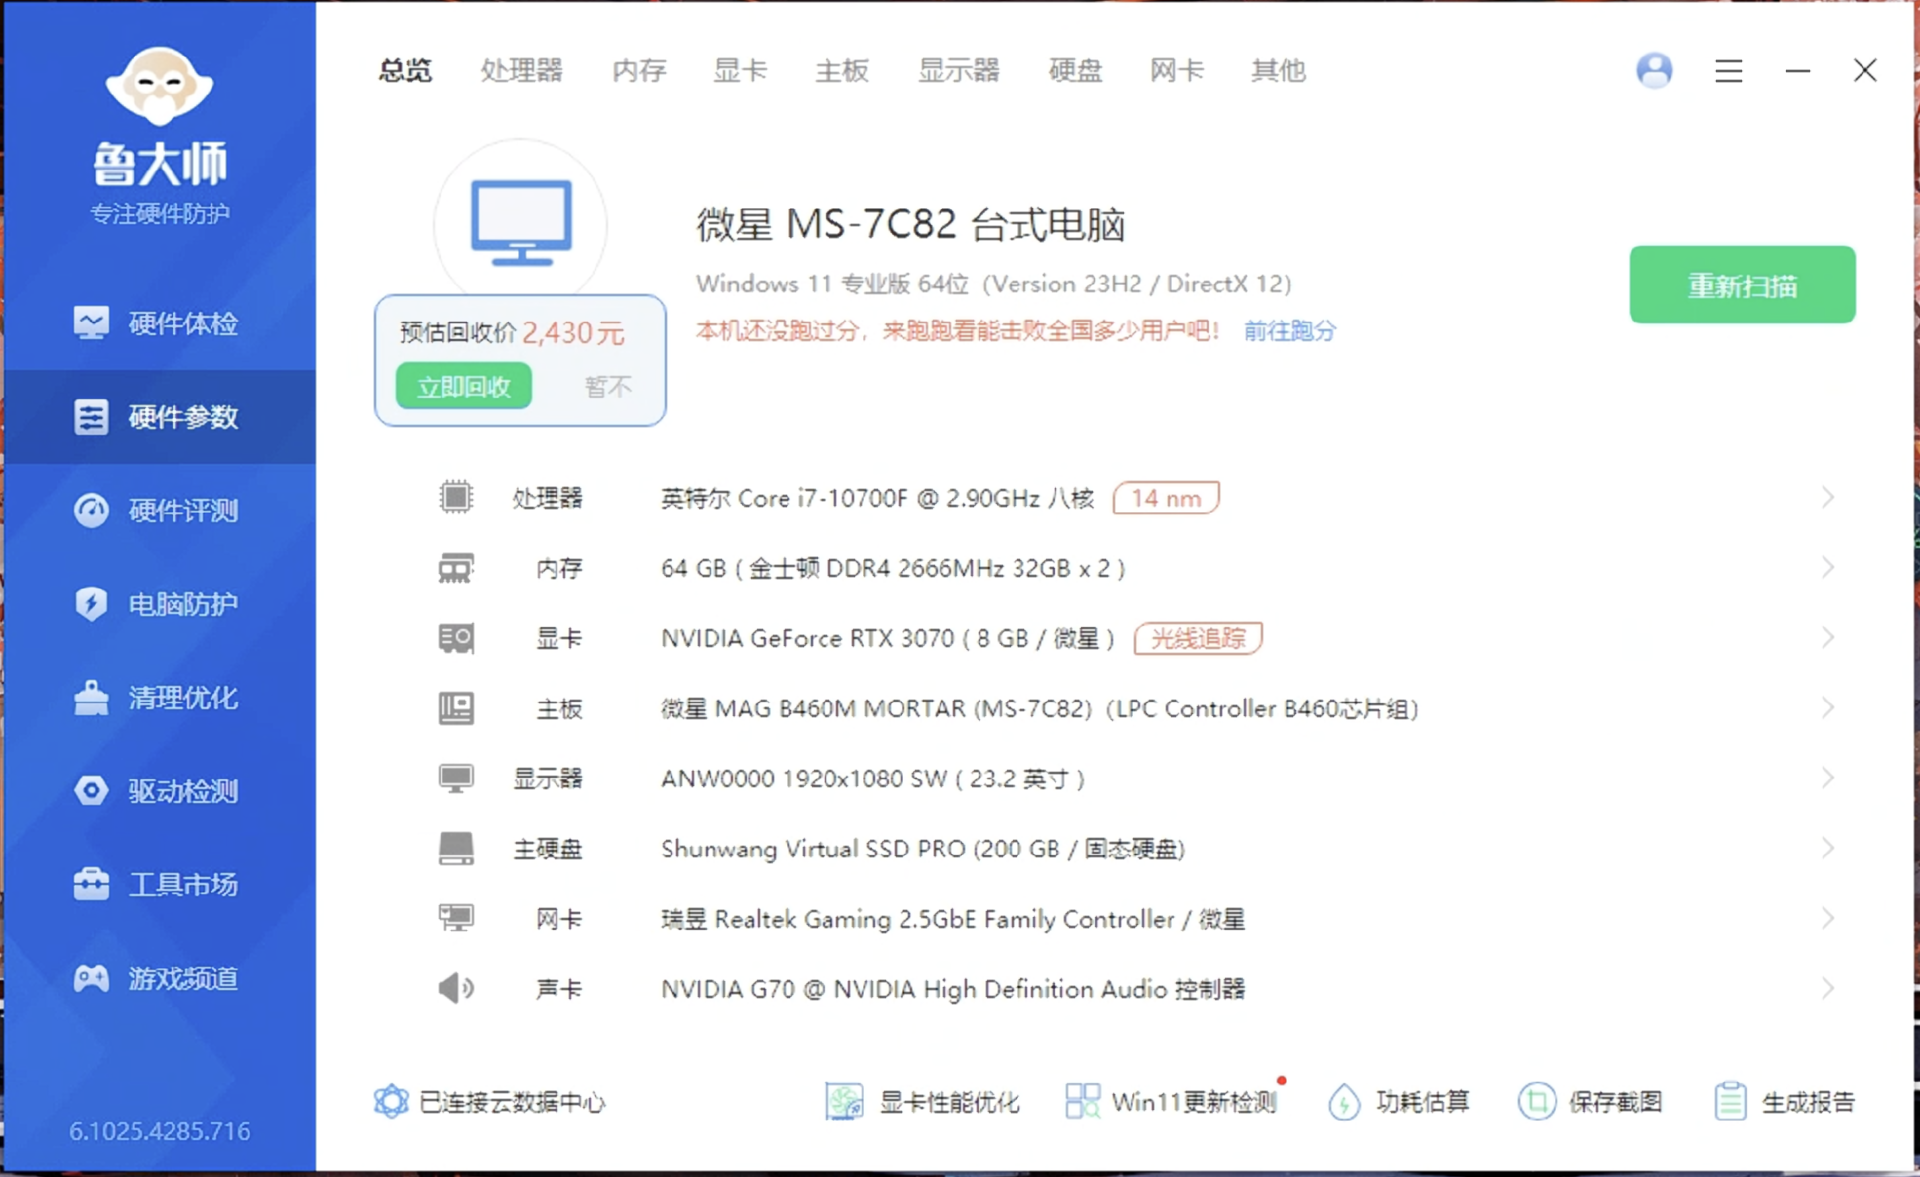Click 保存截图 to save screenshot
1920x1177 pixels.
click(1590, 1102)
